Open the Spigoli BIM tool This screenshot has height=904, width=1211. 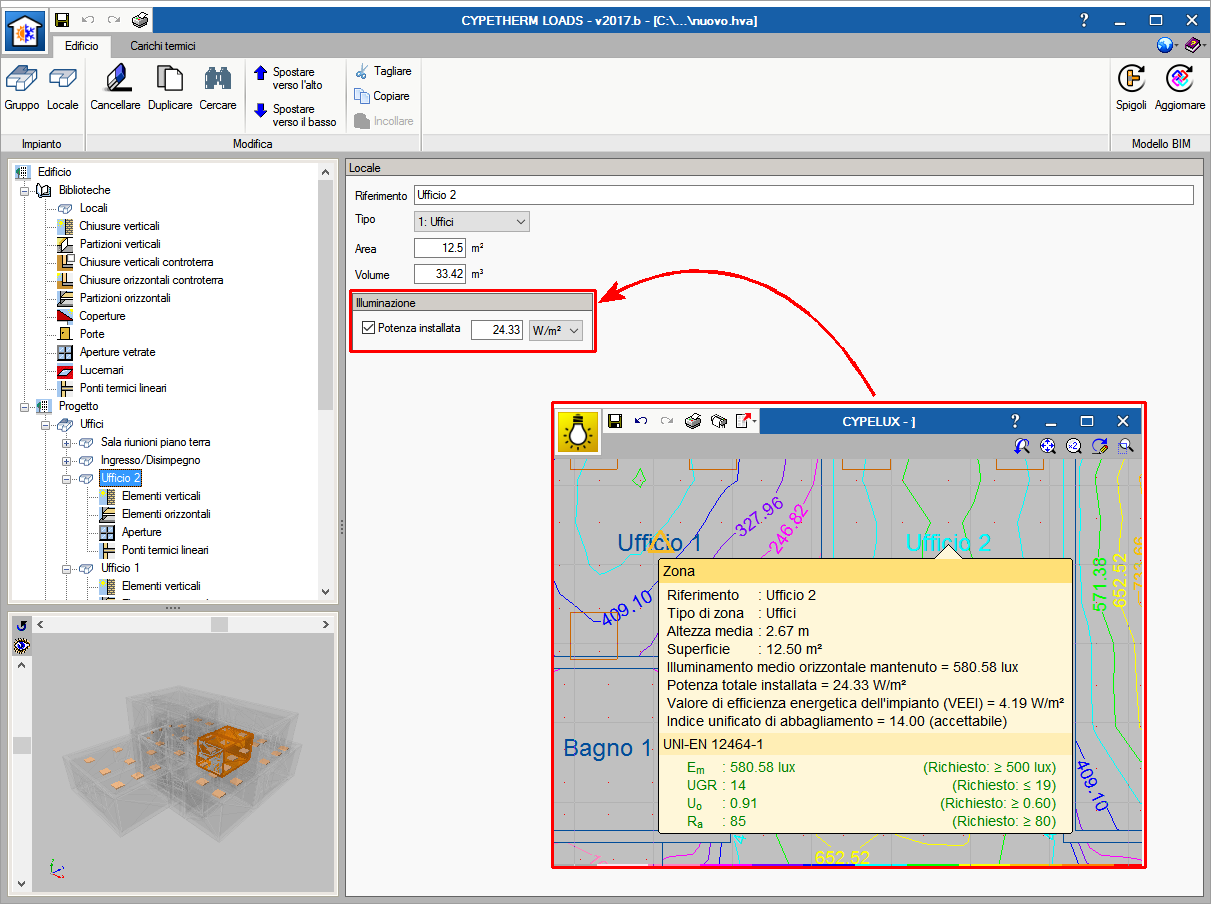click(1131, 88)
